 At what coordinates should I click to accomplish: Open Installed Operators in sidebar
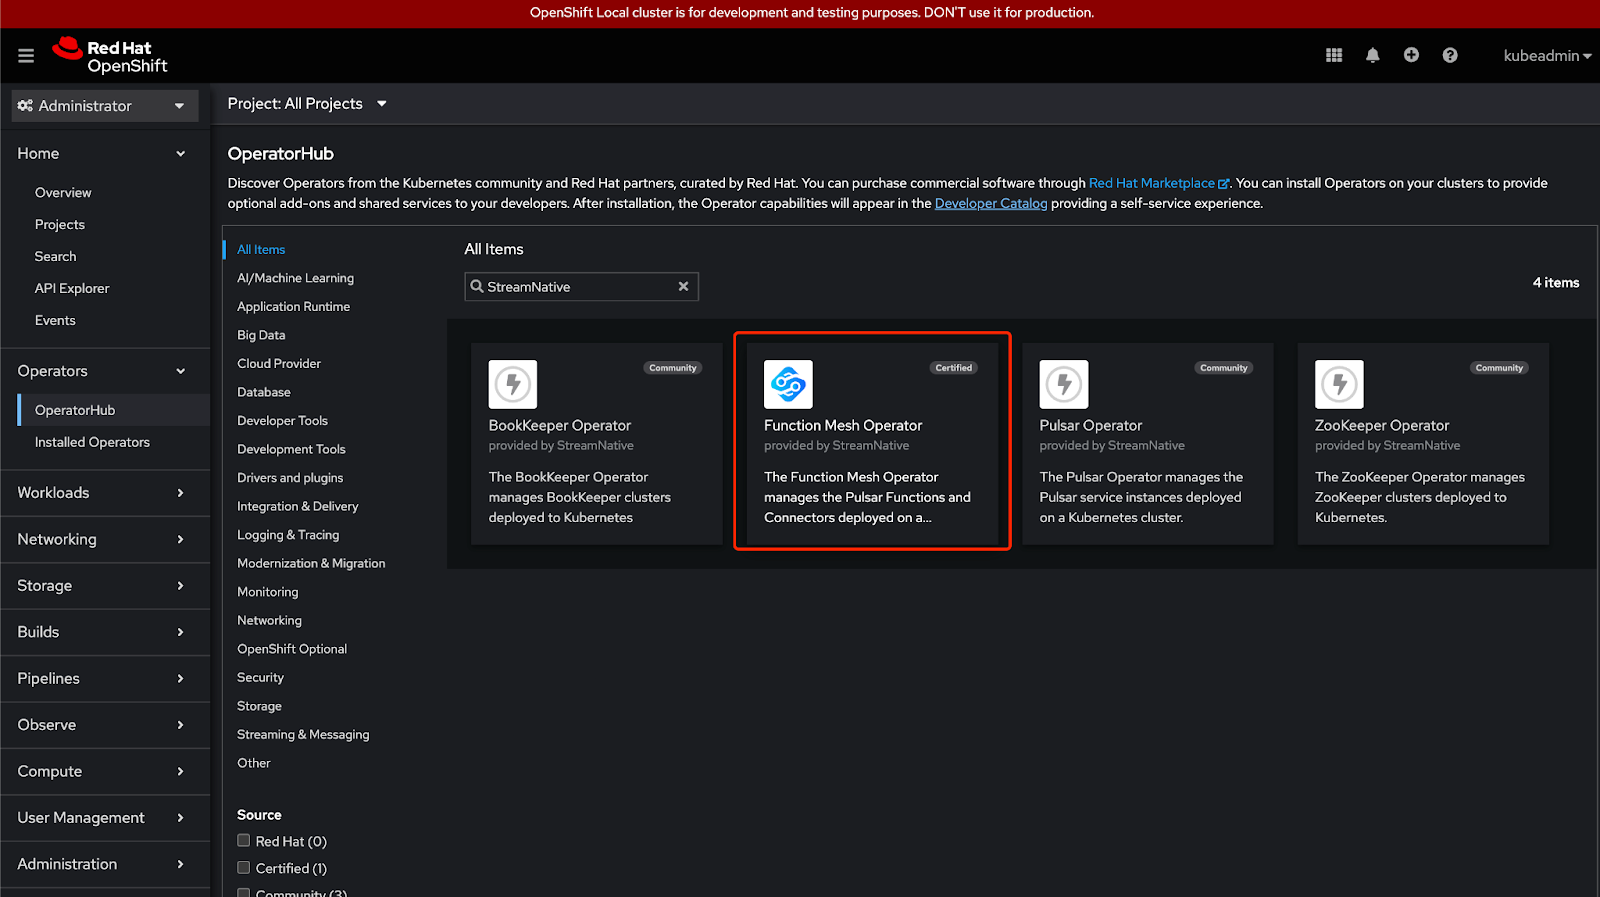tap(92, 442)
